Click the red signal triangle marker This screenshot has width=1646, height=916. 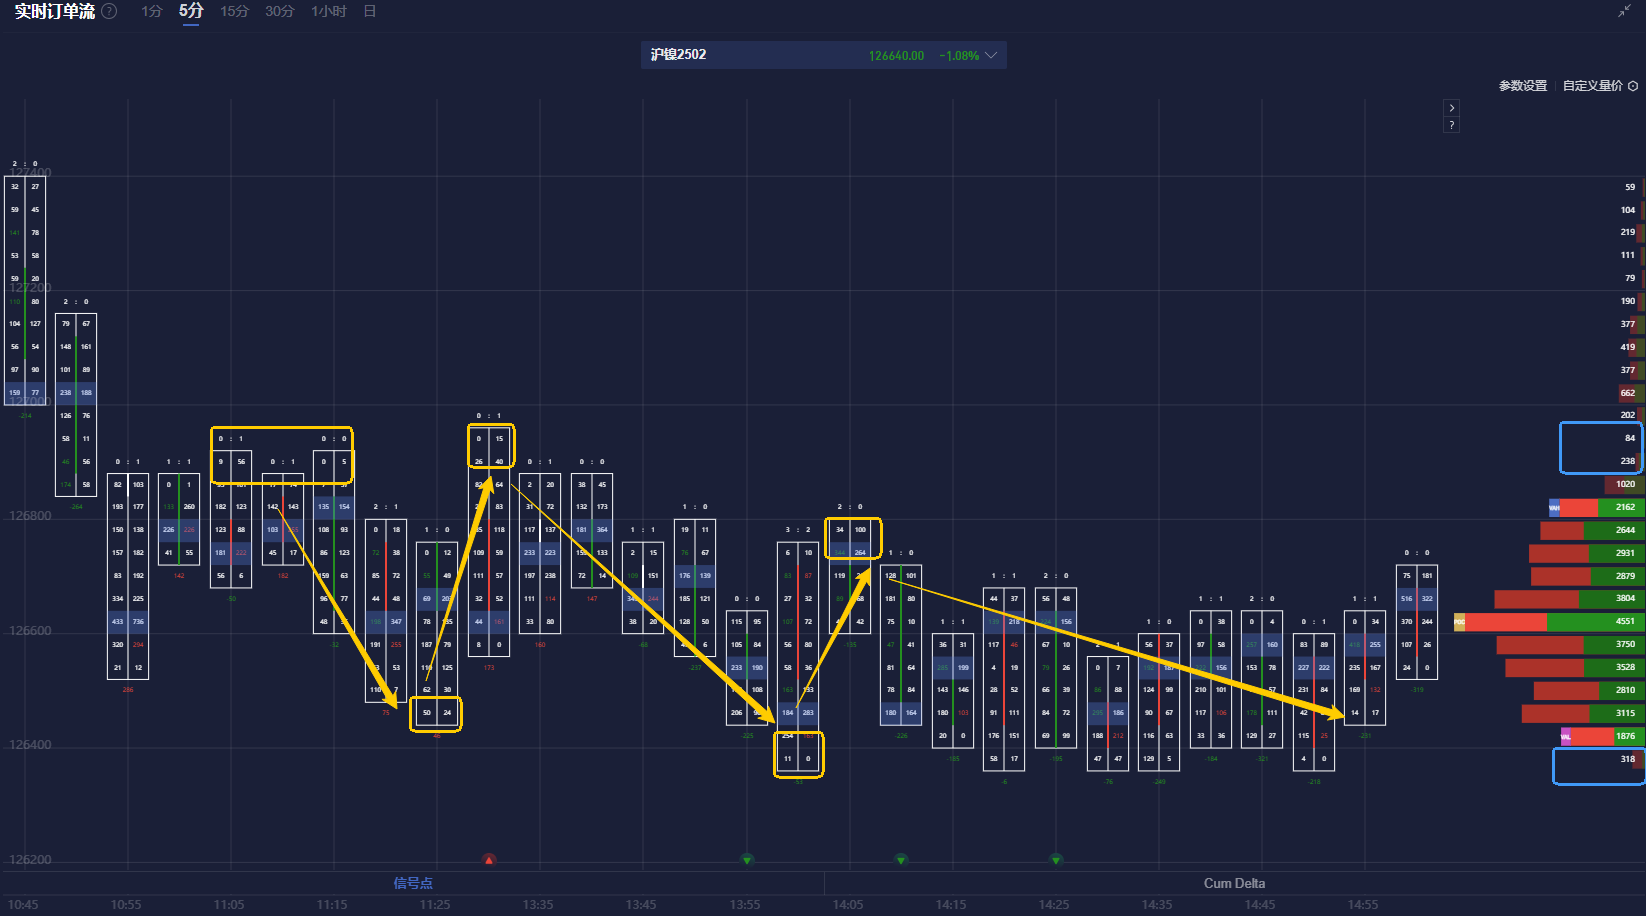489,859
